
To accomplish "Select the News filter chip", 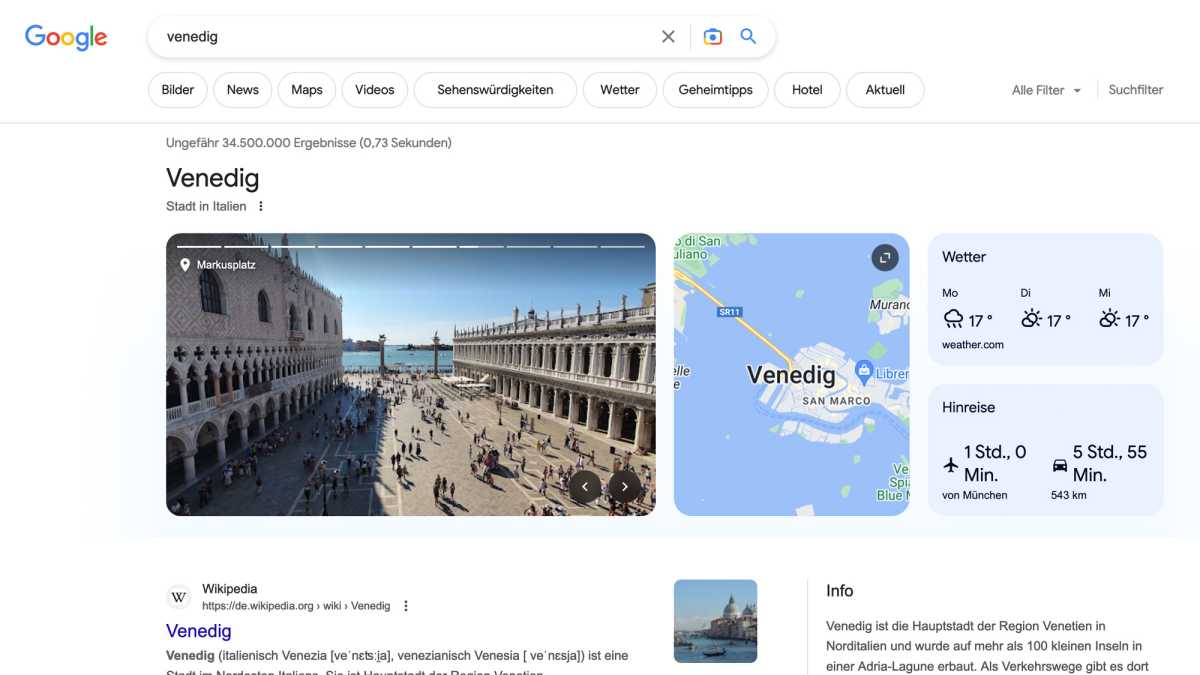I will tap(243, 90).
